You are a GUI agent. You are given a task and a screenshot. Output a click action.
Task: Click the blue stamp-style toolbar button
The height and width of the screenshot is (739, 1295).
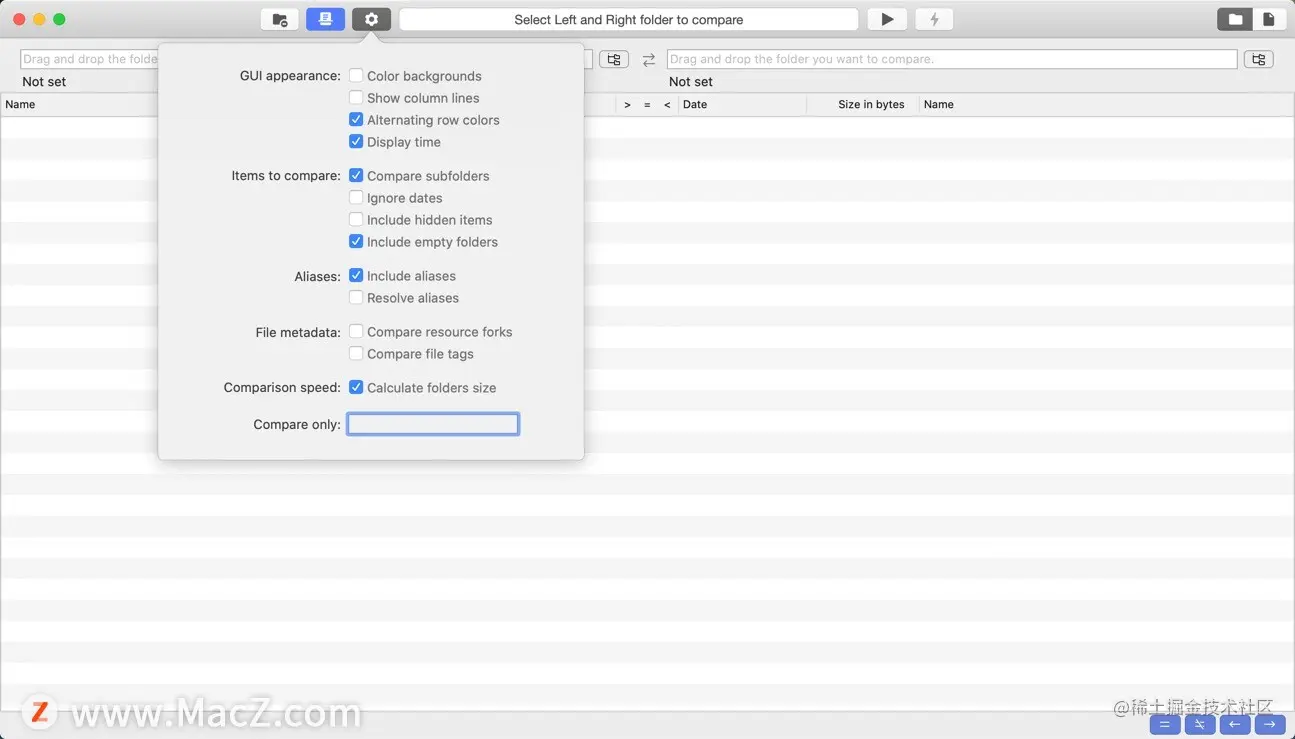click(x=325, y=19)
